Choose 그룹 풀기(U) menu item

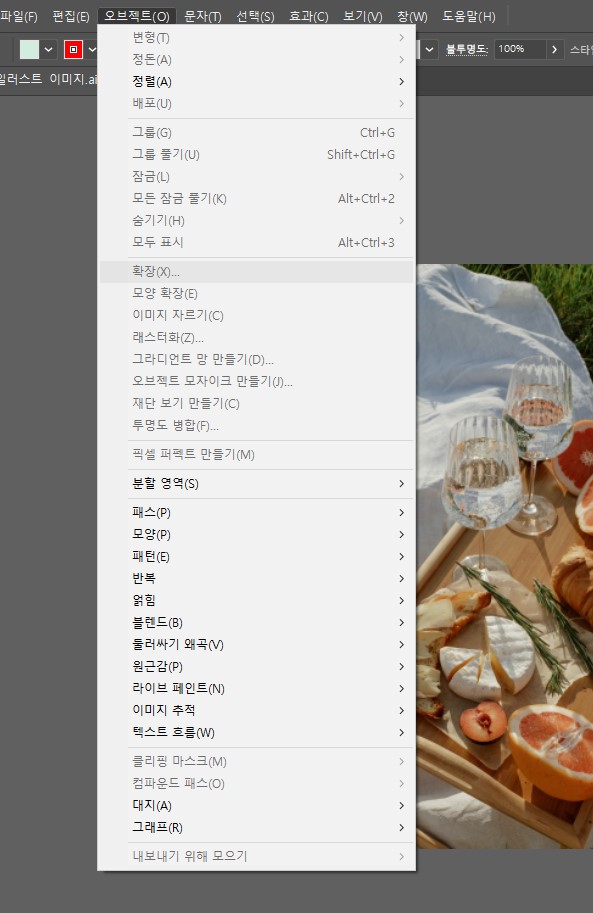point(256,155)
